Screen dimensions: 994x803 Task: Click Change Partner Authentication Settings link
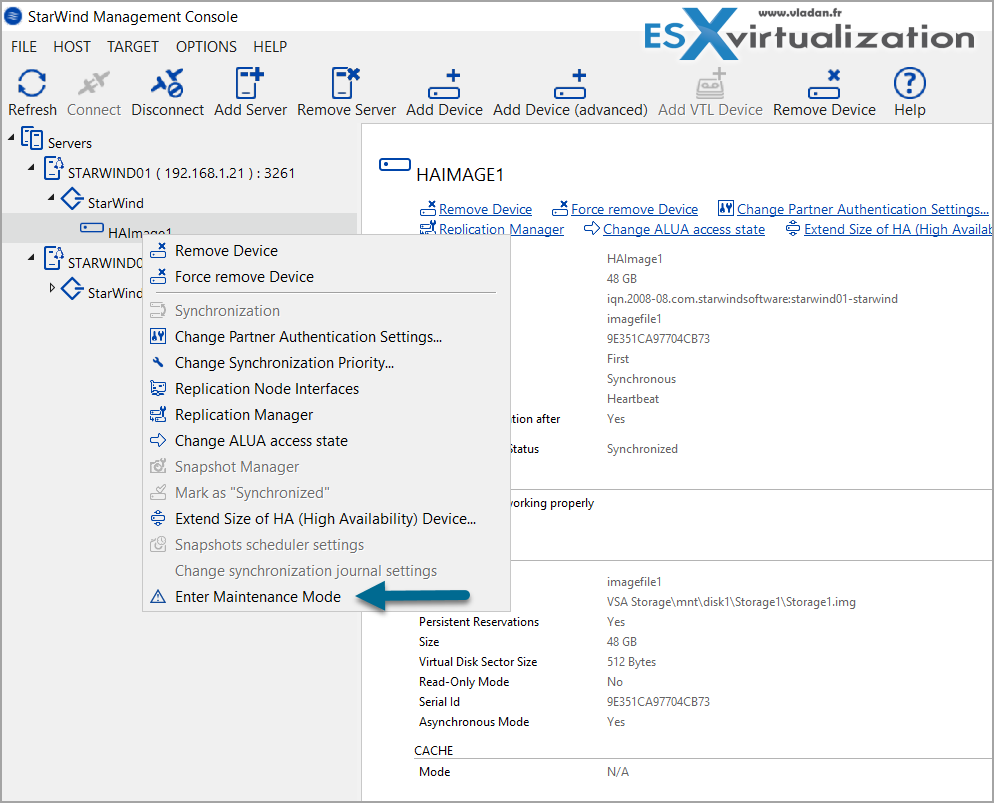pos(862,209)
